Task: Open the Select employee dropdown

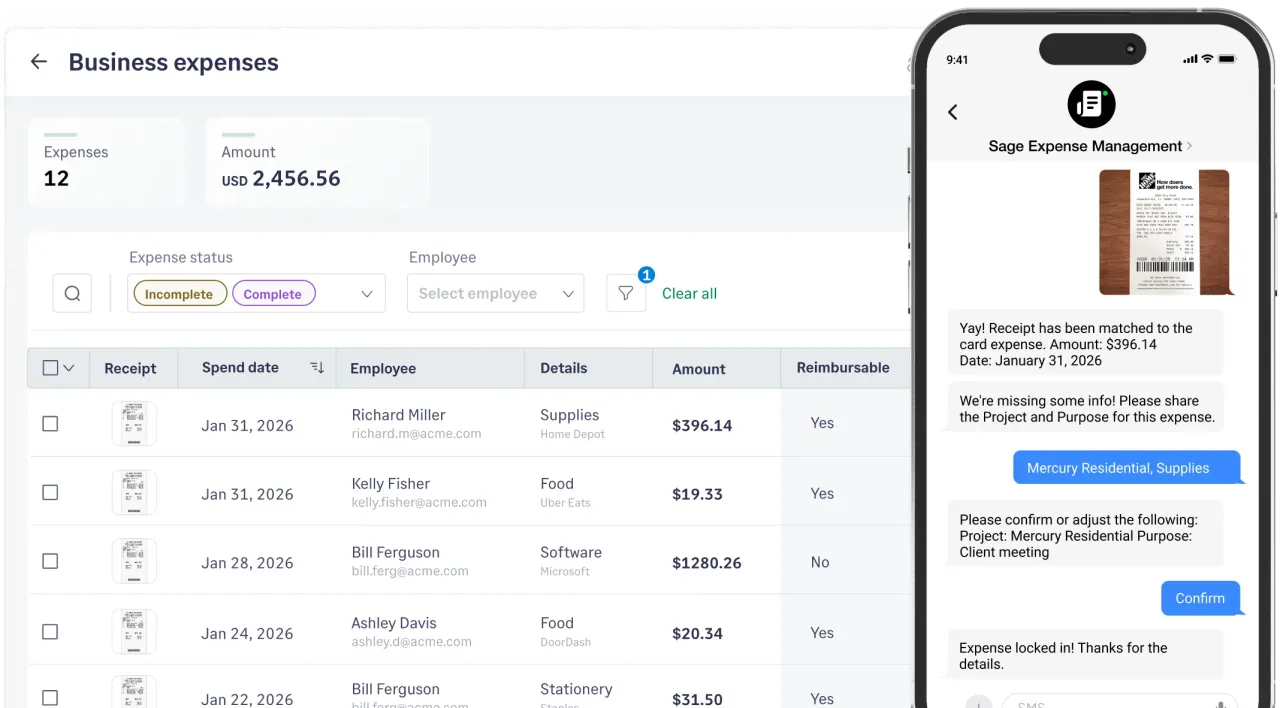Action: point(496,294)
